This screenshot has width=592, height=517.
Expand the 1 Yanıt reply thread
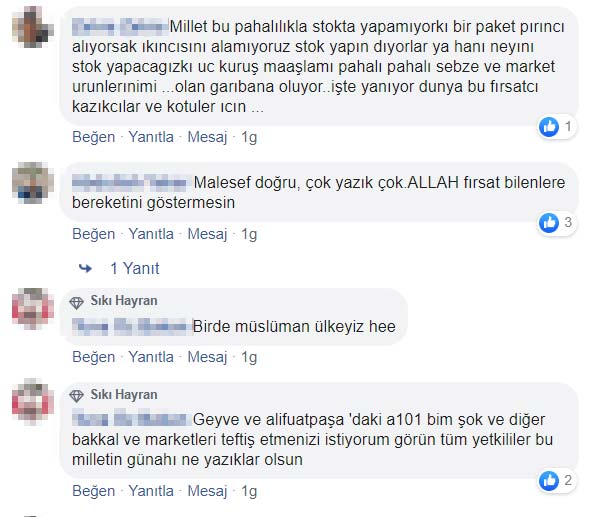pos(134,269)
